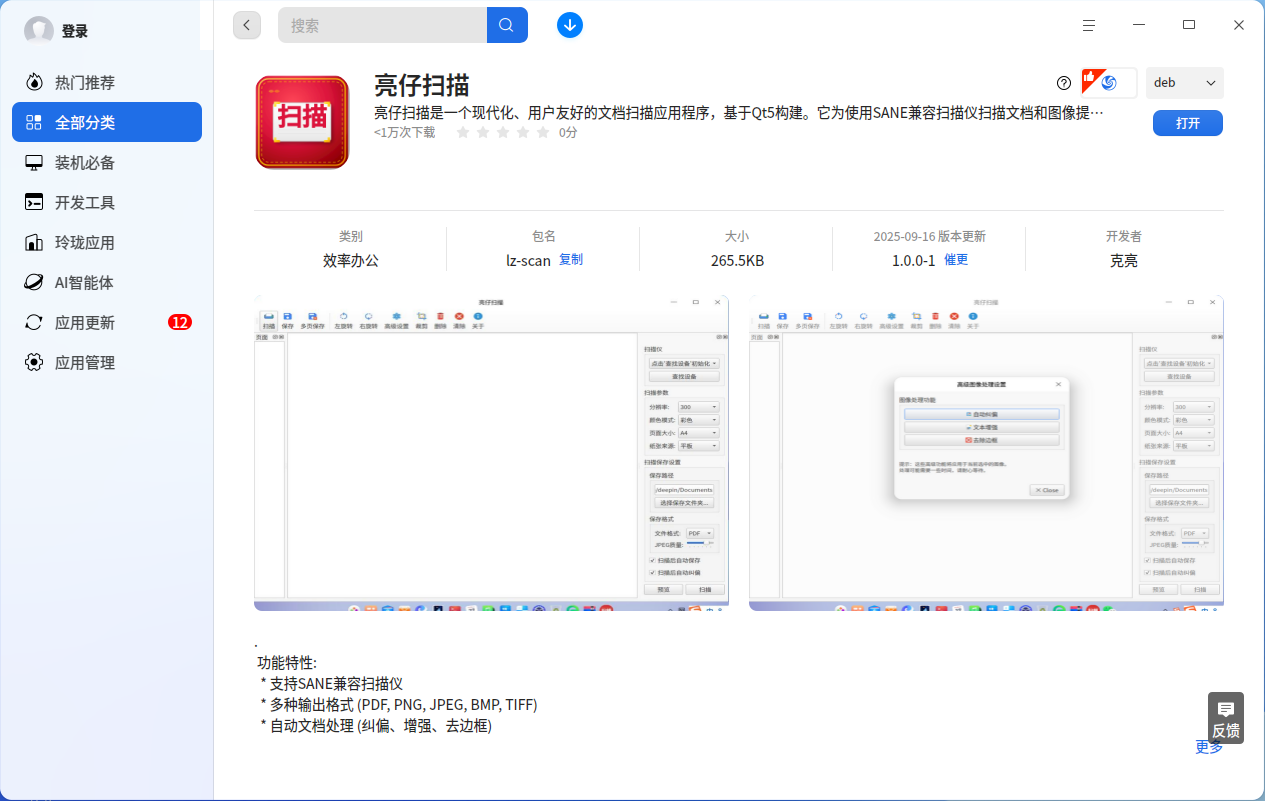Open the hamburger main menu
This screenshot has height=801, width=1265.
pos(1089,25)
